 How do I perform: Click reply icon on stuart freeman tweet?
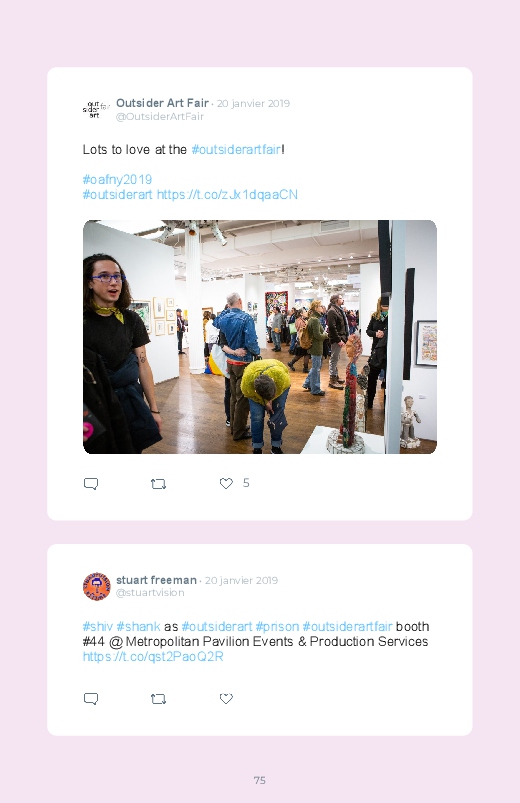point(91,699)
